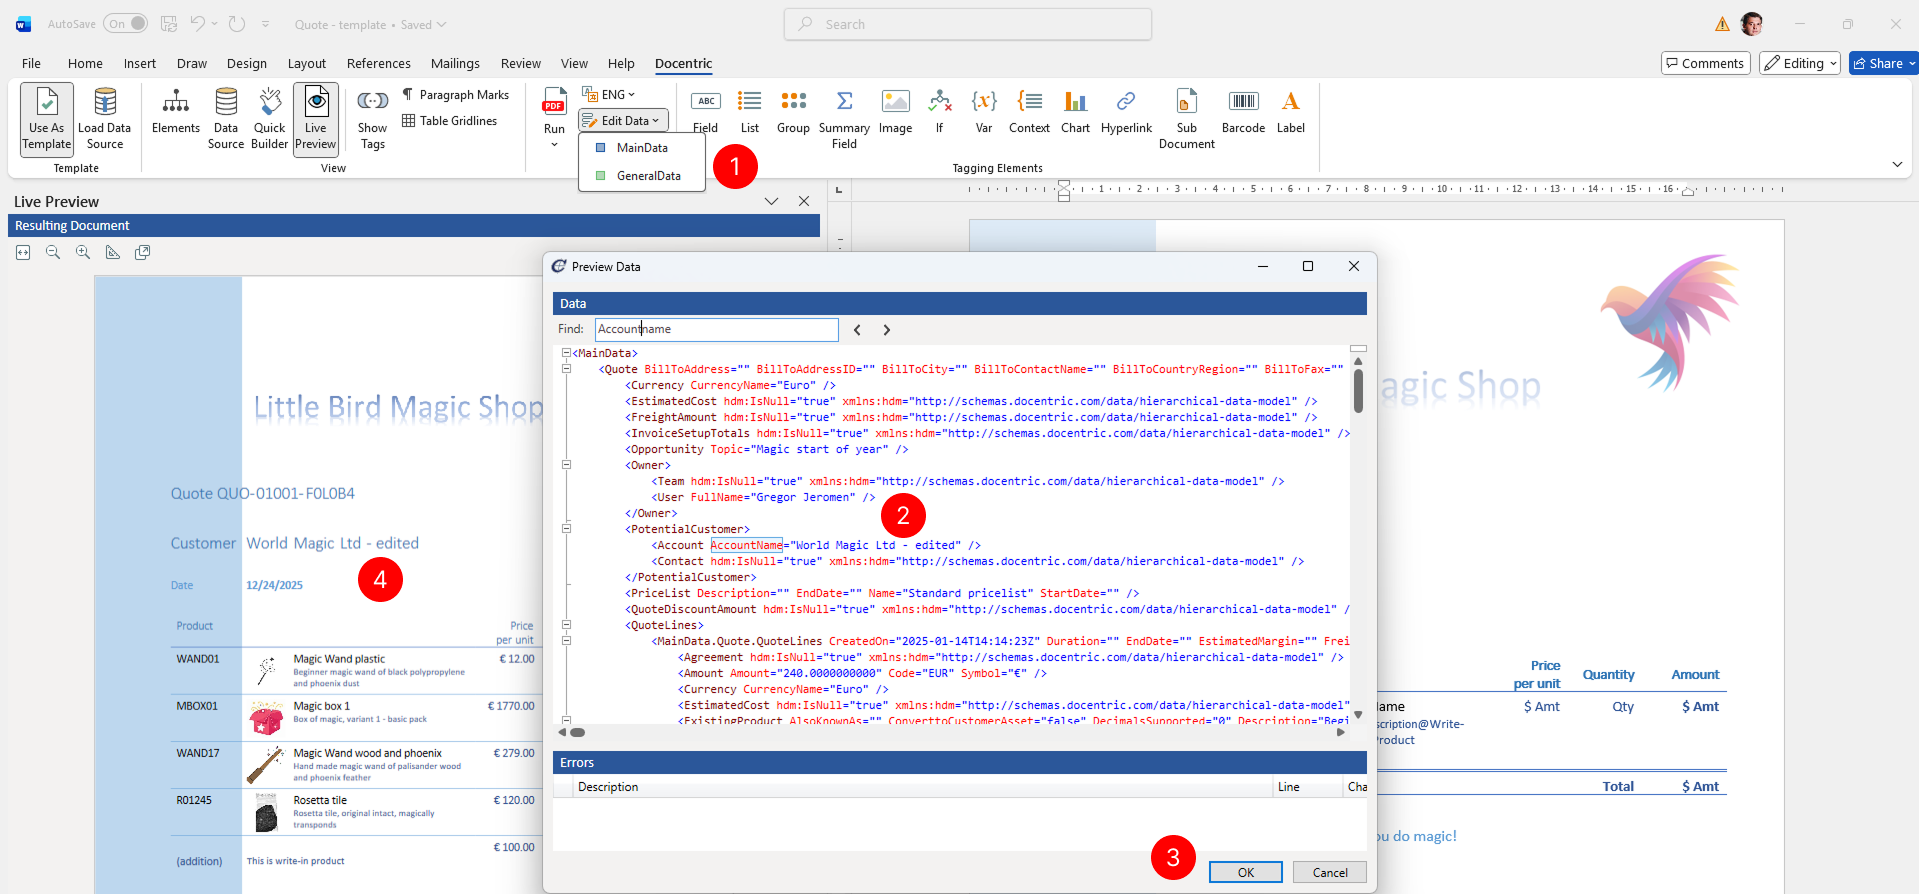Insert an If tagging element
This screenshot has height=894, width=1919.
pyautogui.click(x=939, y=110)
